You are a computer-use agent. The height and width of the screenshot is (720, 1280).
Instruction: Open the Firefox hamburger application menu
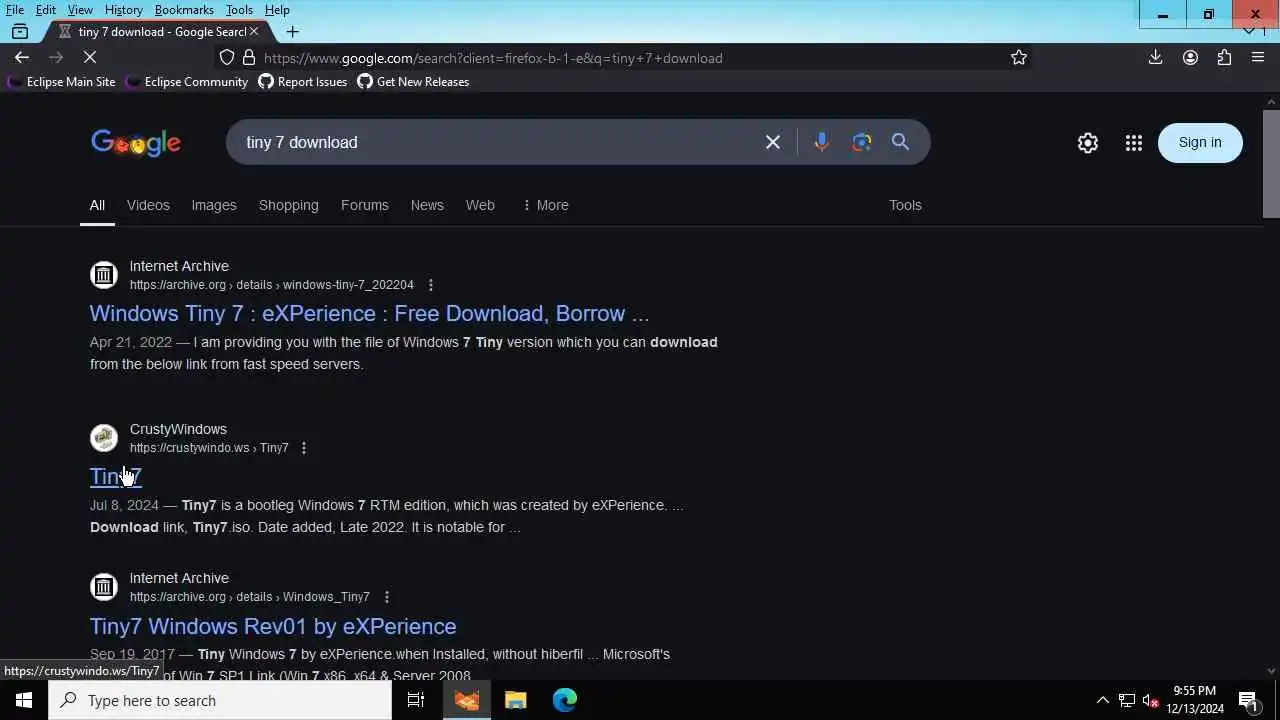pyautogui.click(x=1258, y=58)
